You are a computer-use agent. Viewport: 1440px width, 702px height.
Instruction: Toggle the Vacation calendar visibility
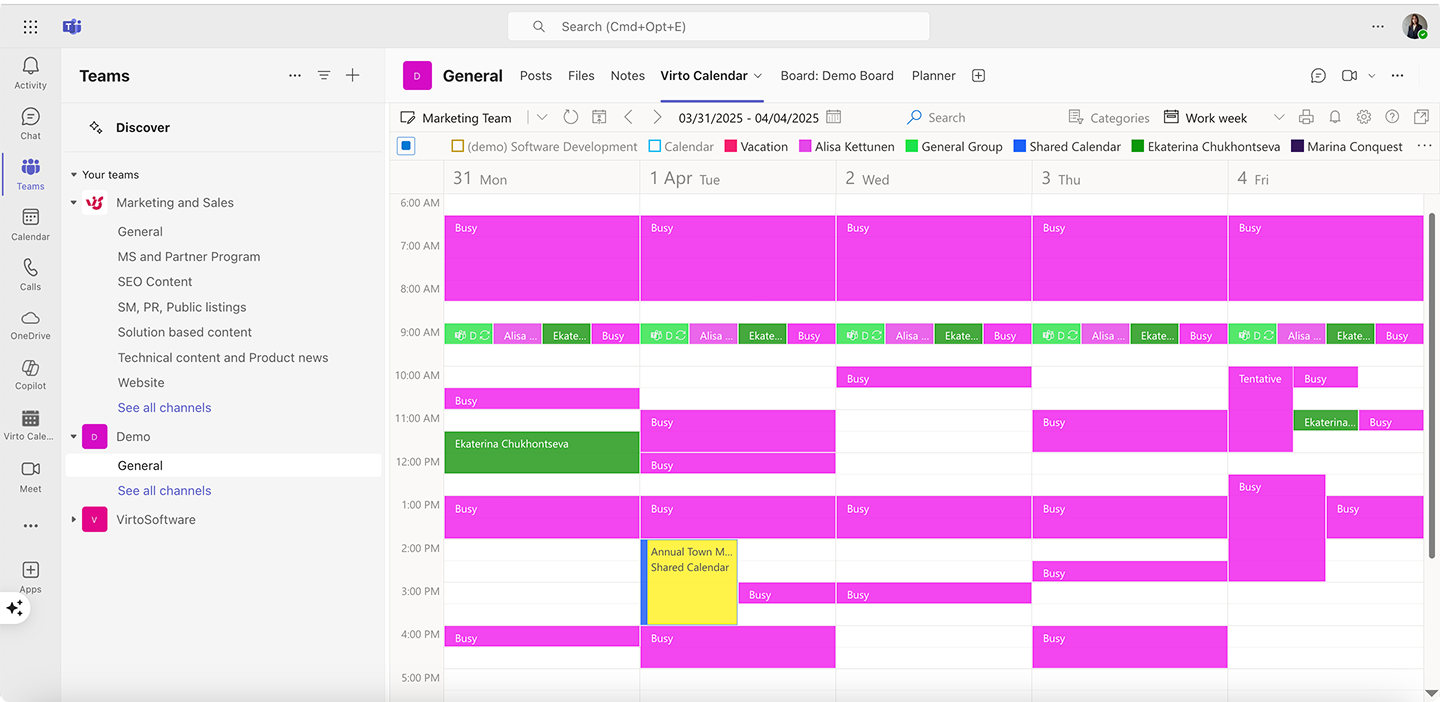(x=728, y=146)
